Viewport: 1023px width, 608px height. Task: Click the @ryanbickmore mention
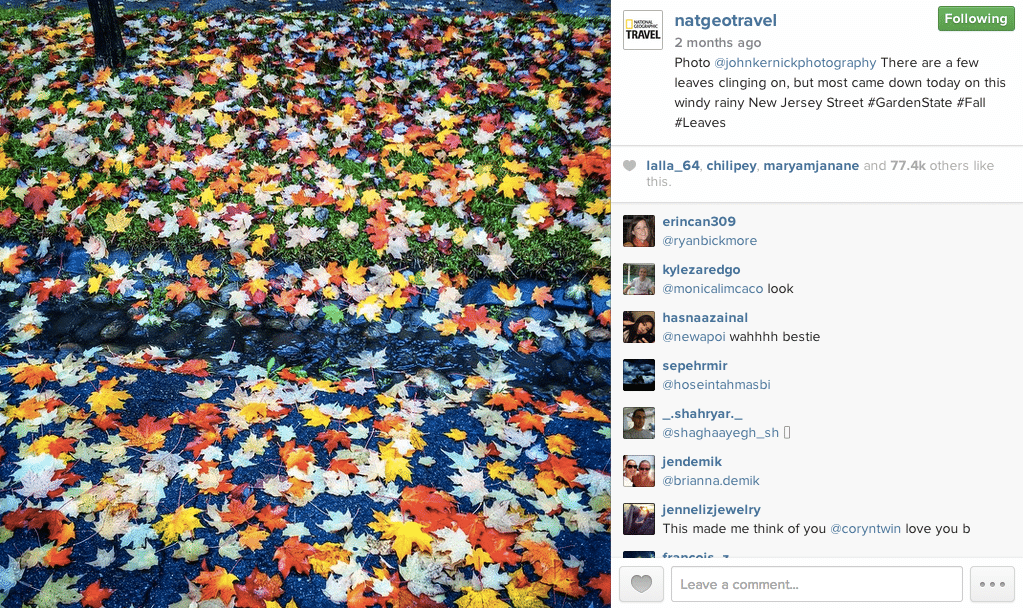[x=710, y=241]
